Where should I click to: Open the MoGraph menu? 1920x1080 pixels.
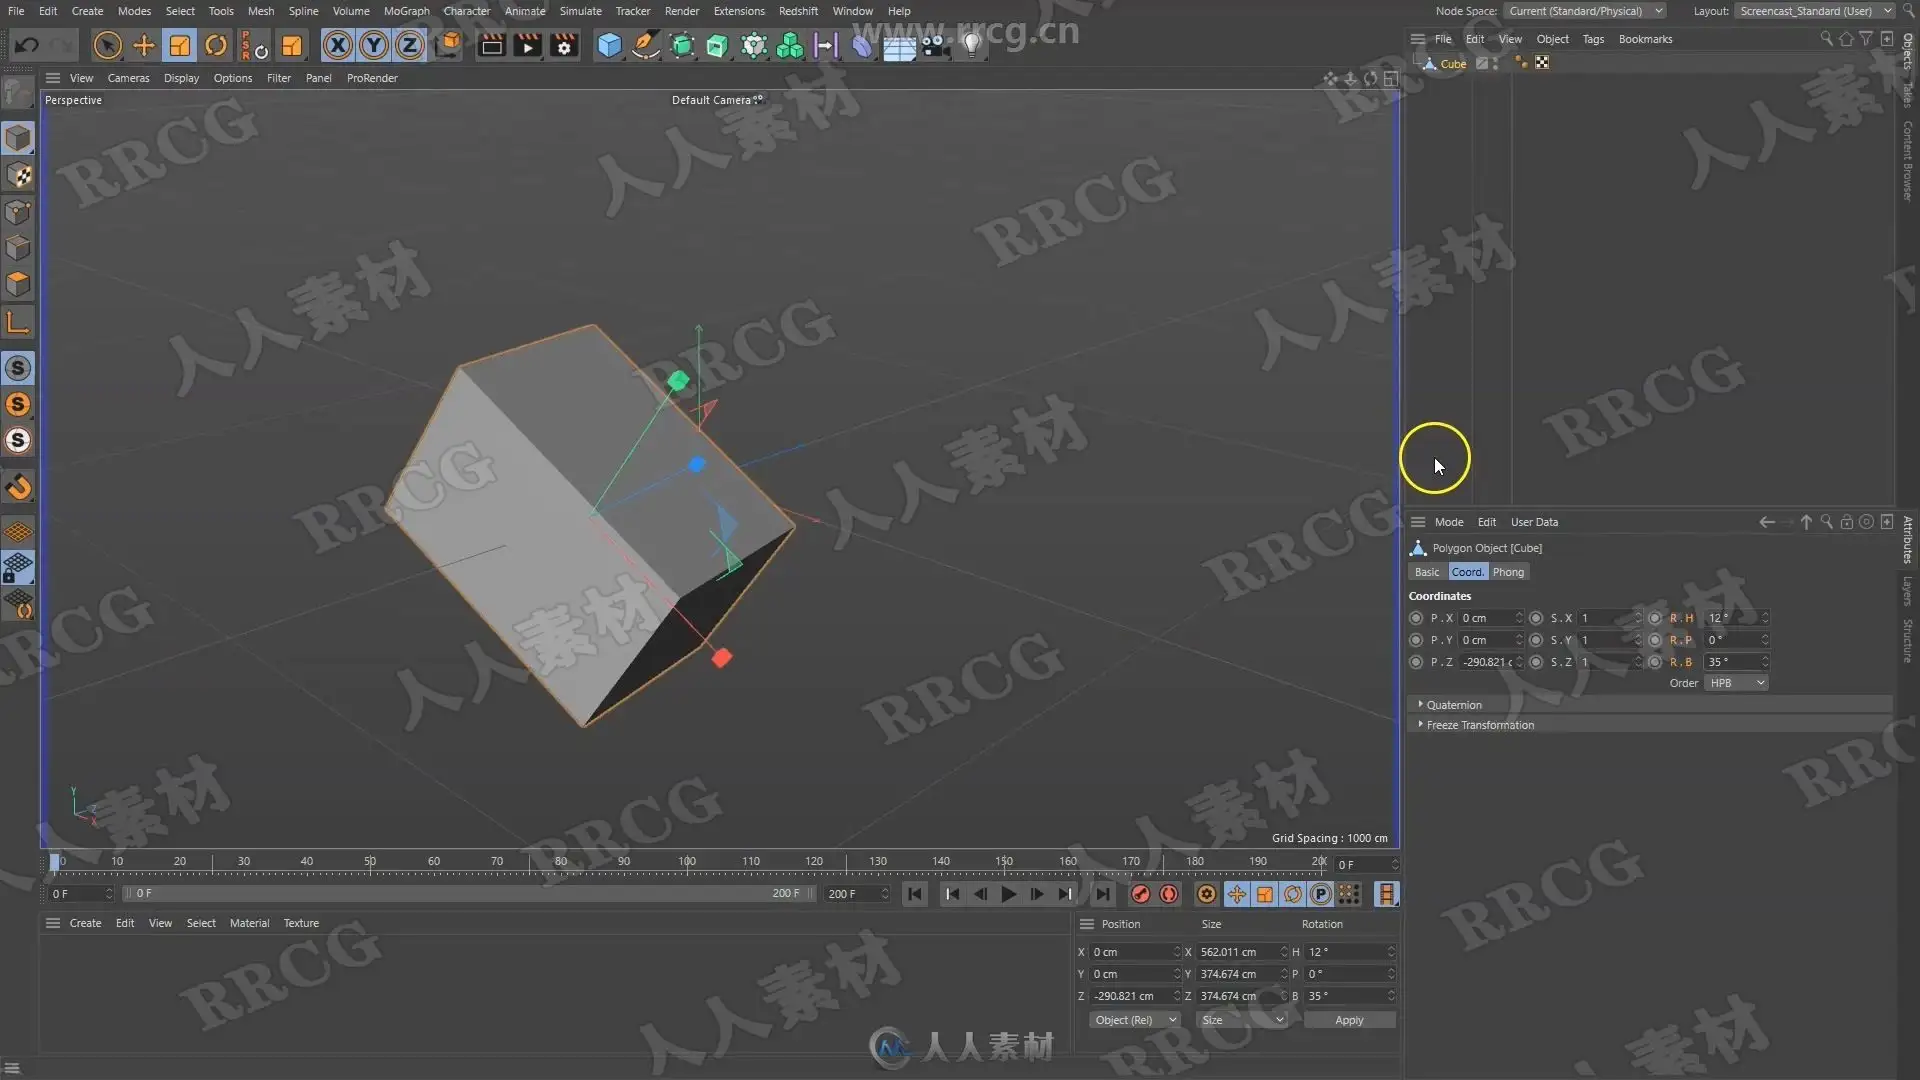(x=406, y=11)
